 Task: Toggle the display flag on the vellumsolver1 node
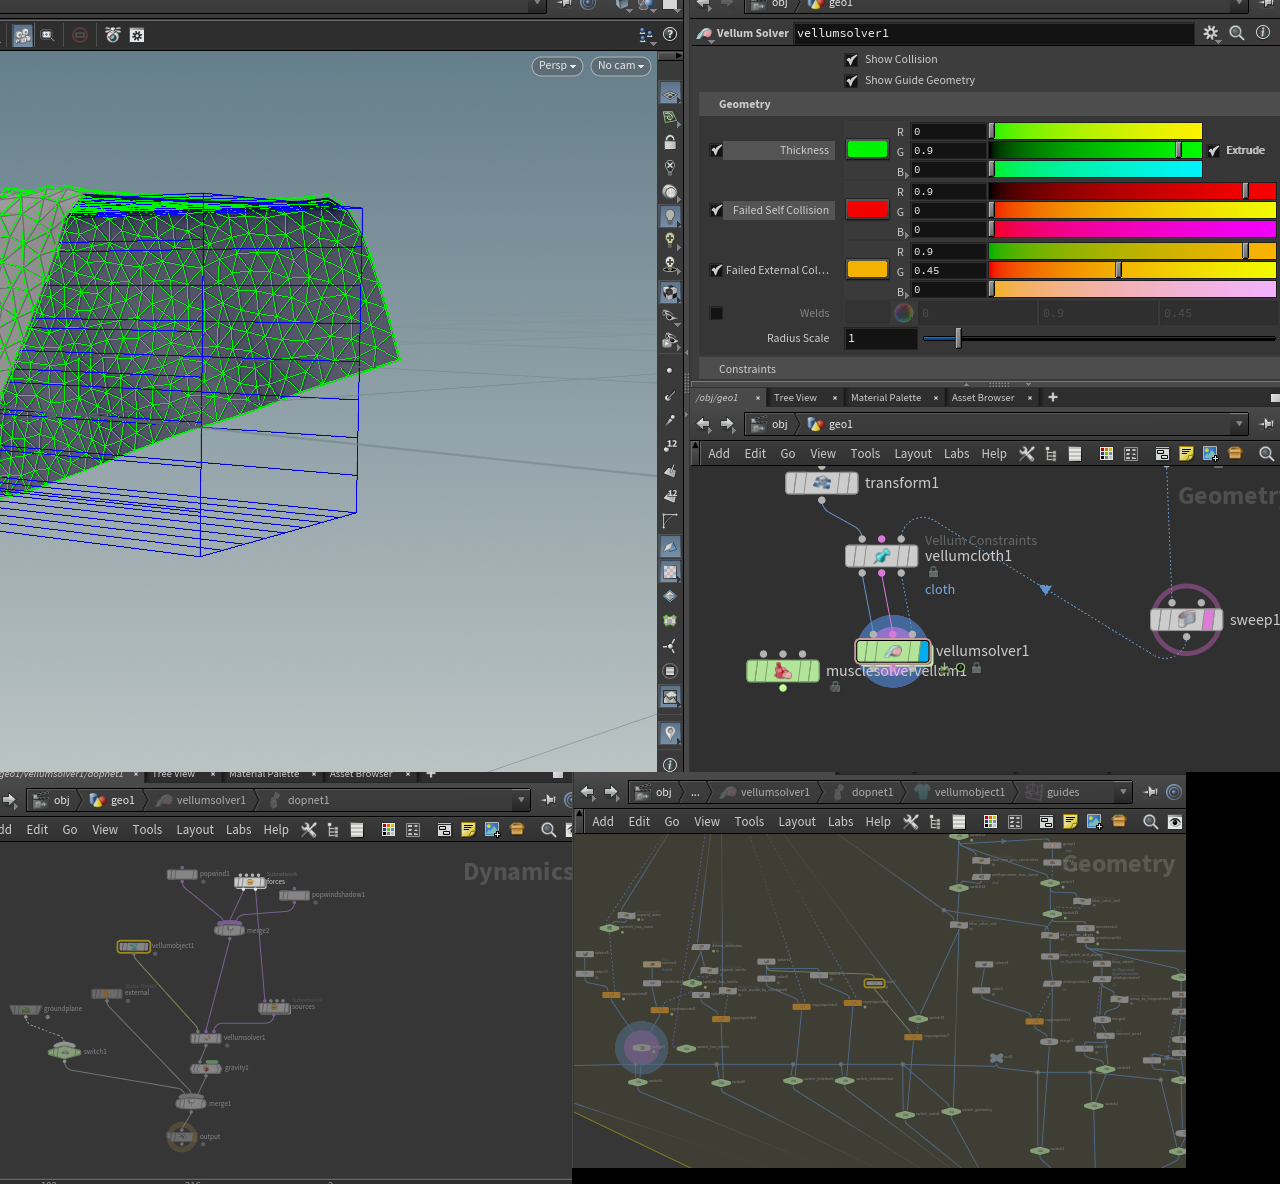[923, 652]
